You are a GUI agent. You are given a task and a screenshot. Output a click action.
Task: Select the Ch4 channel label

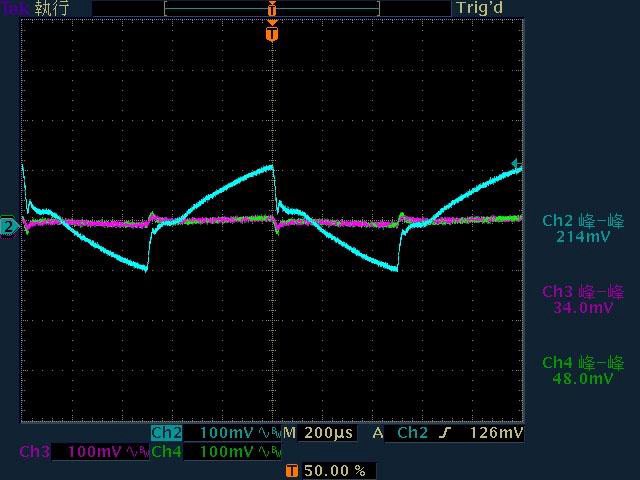coord(166,452)
